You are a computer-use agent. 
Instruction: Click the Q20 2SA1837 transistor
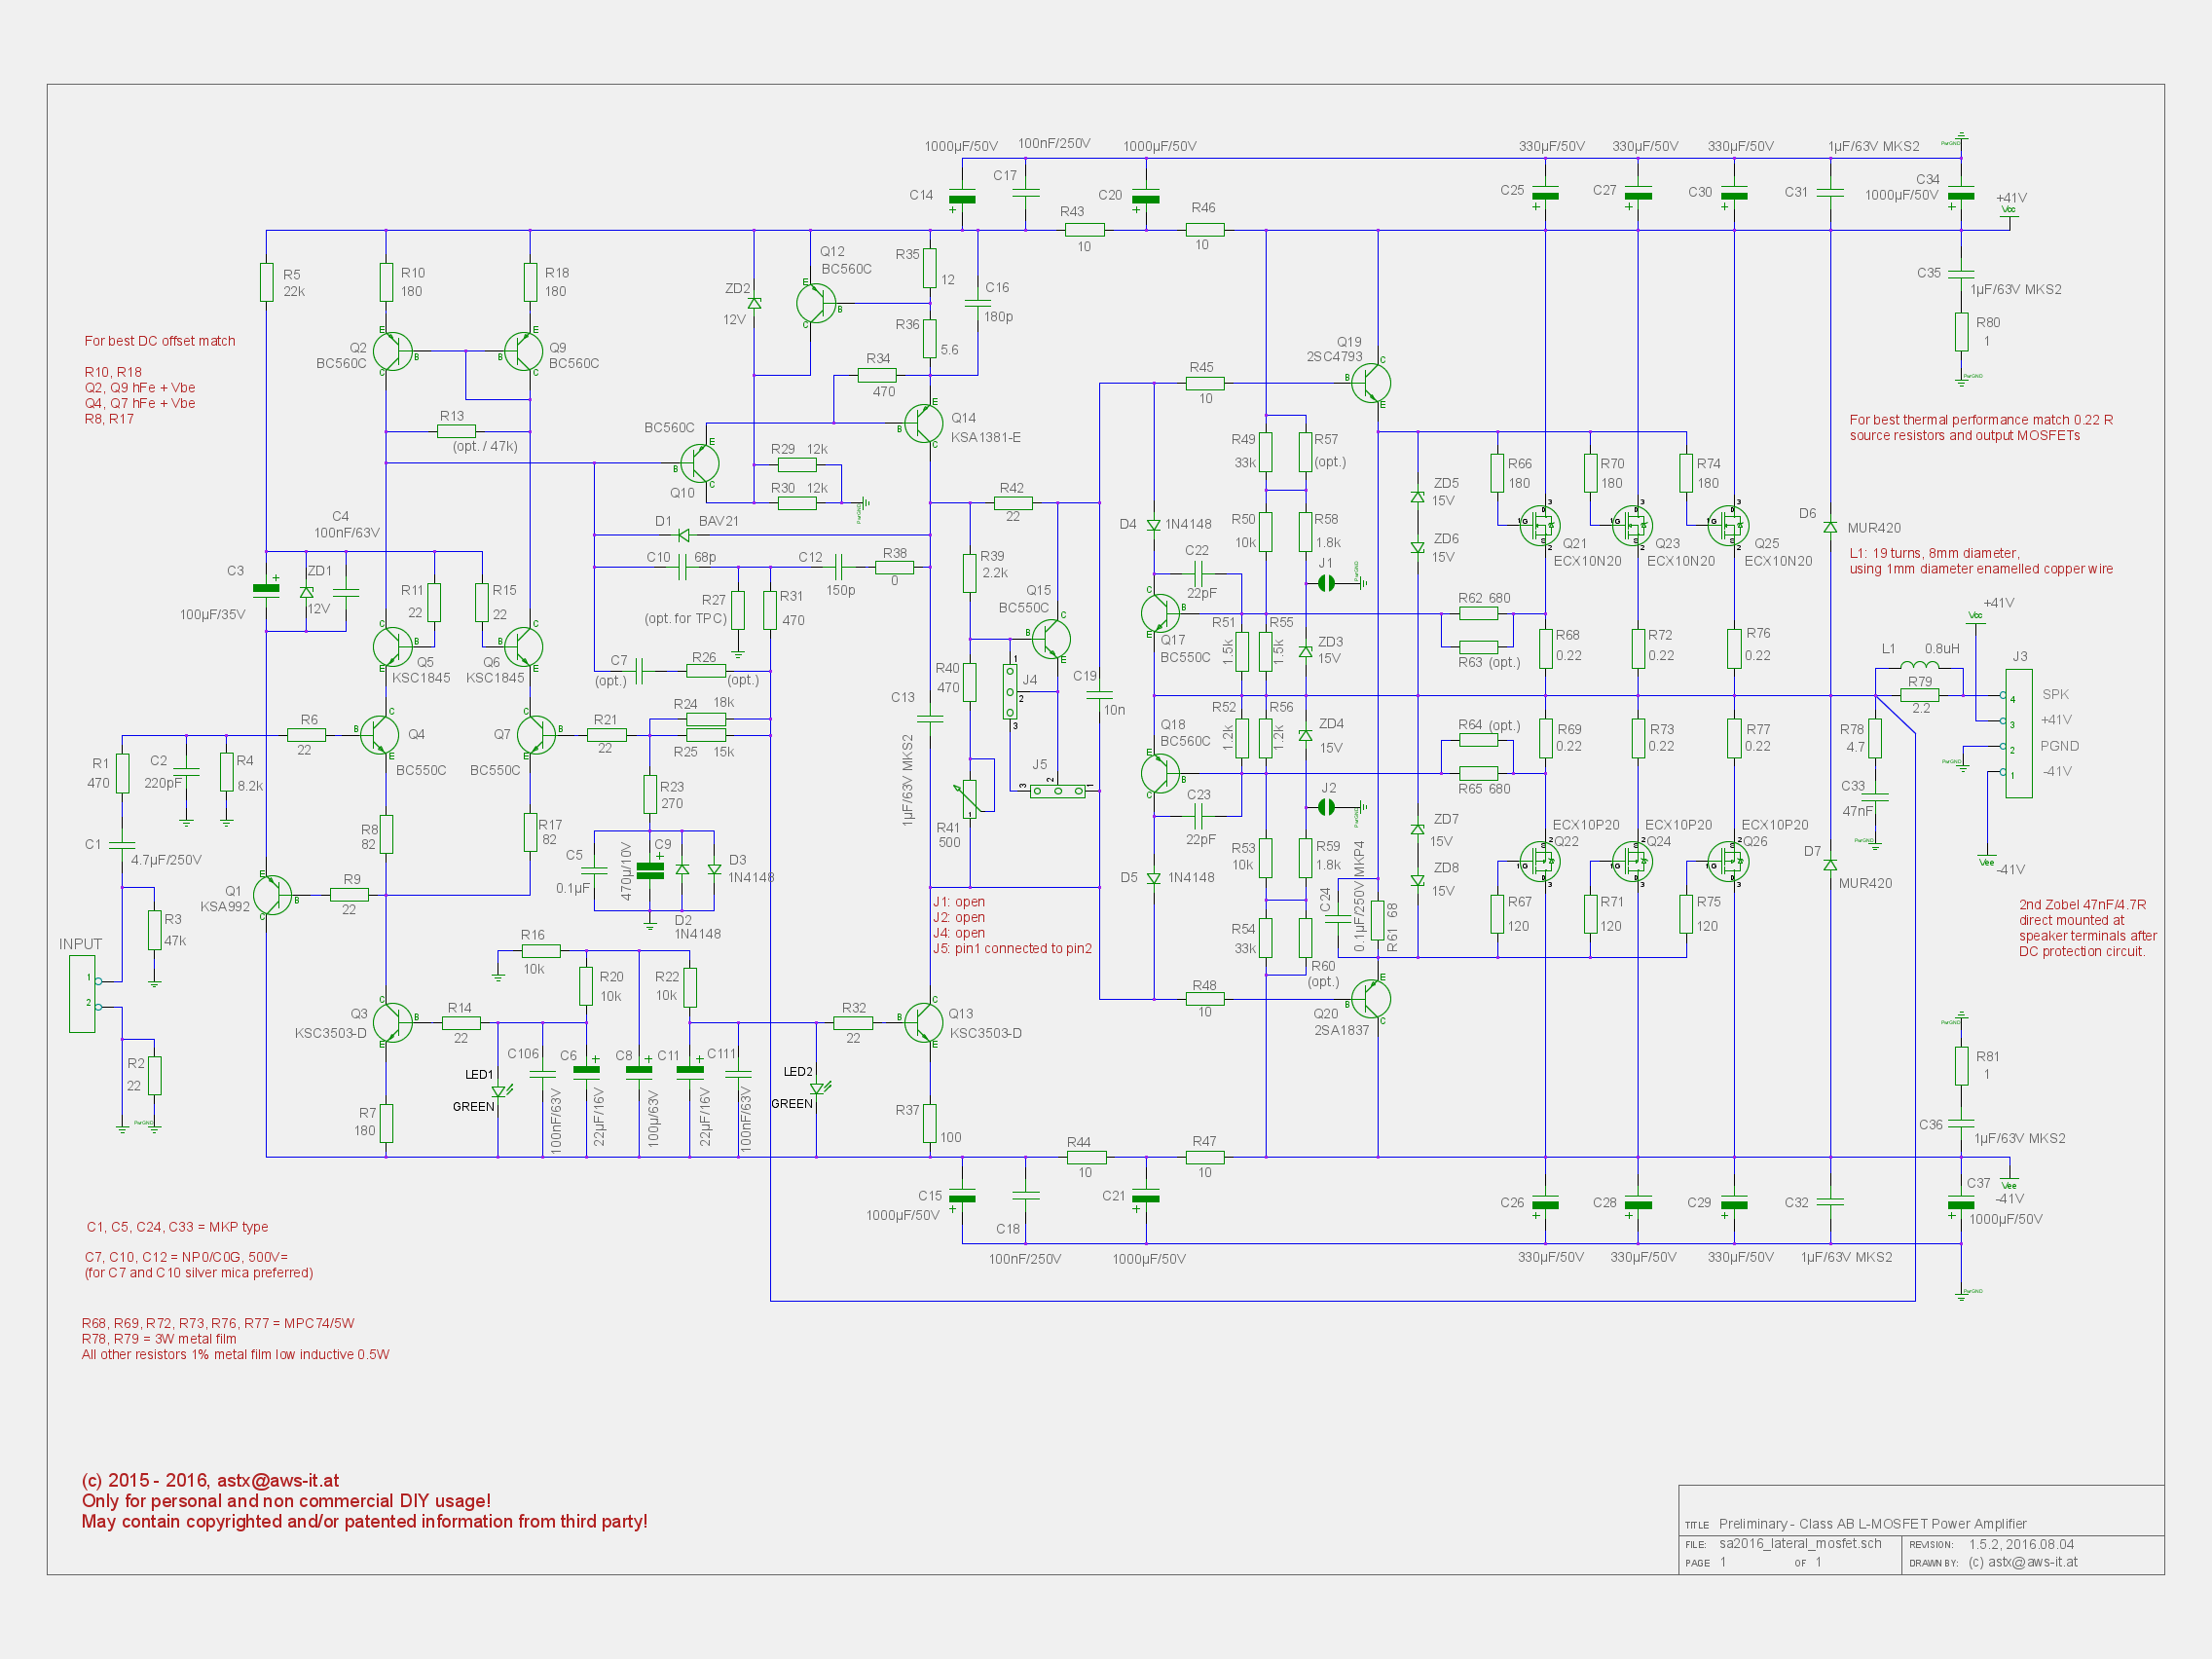click(x=1371, y=998)
